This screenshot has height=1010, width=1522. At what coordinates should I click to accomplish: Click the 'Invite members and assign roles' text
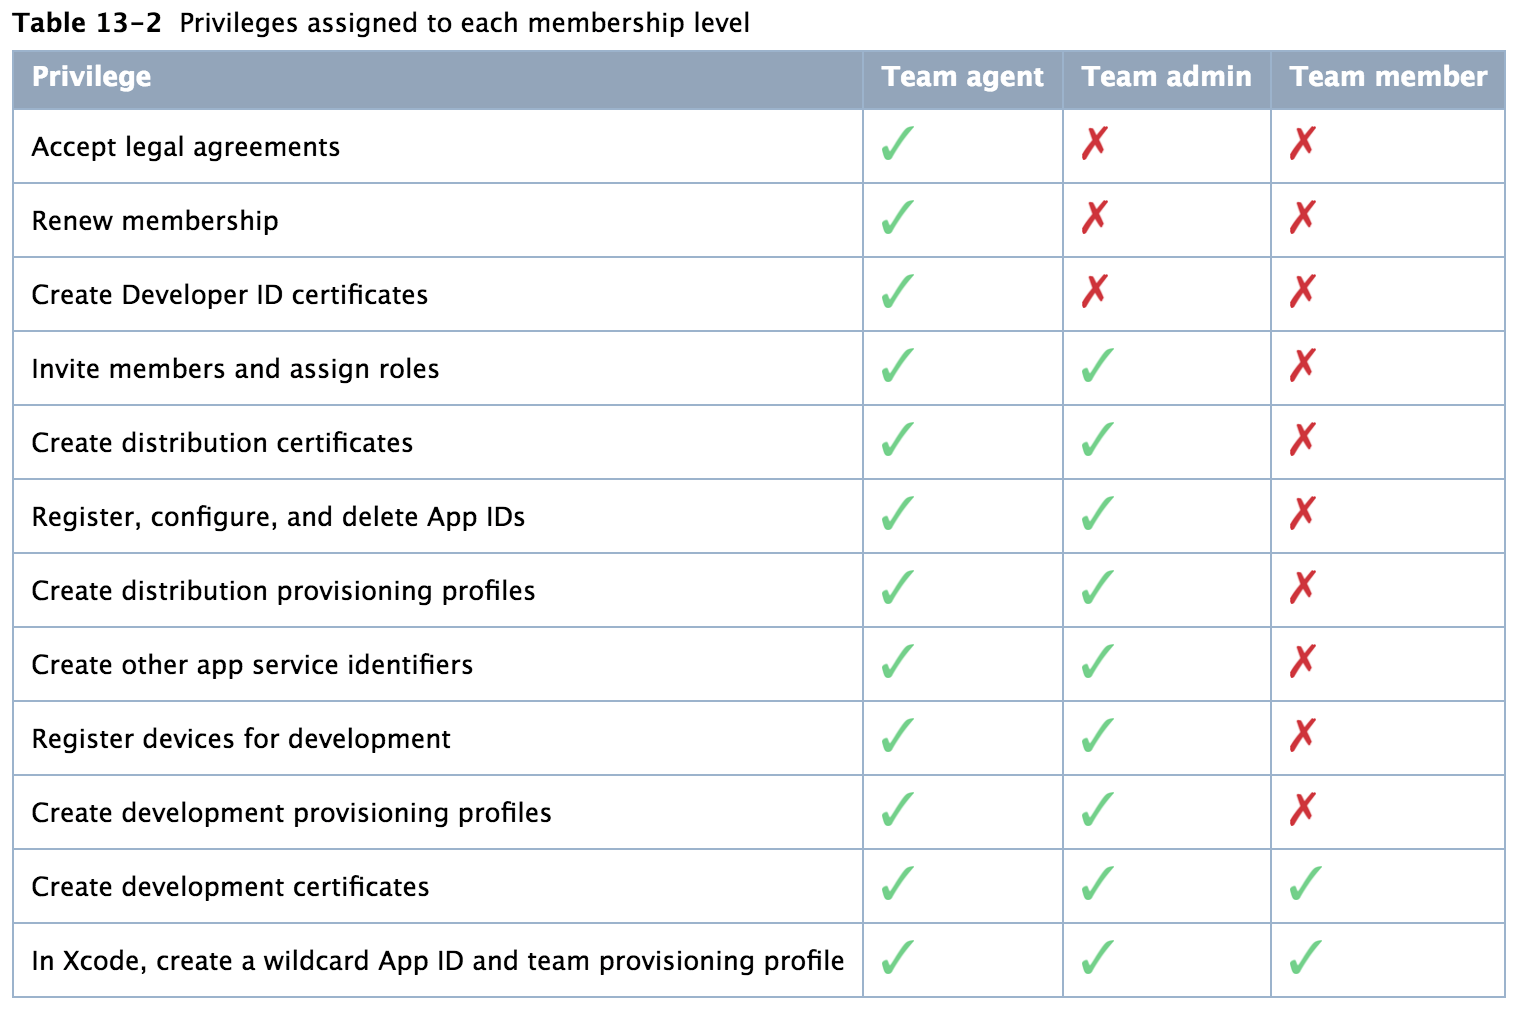click(235, 369)
